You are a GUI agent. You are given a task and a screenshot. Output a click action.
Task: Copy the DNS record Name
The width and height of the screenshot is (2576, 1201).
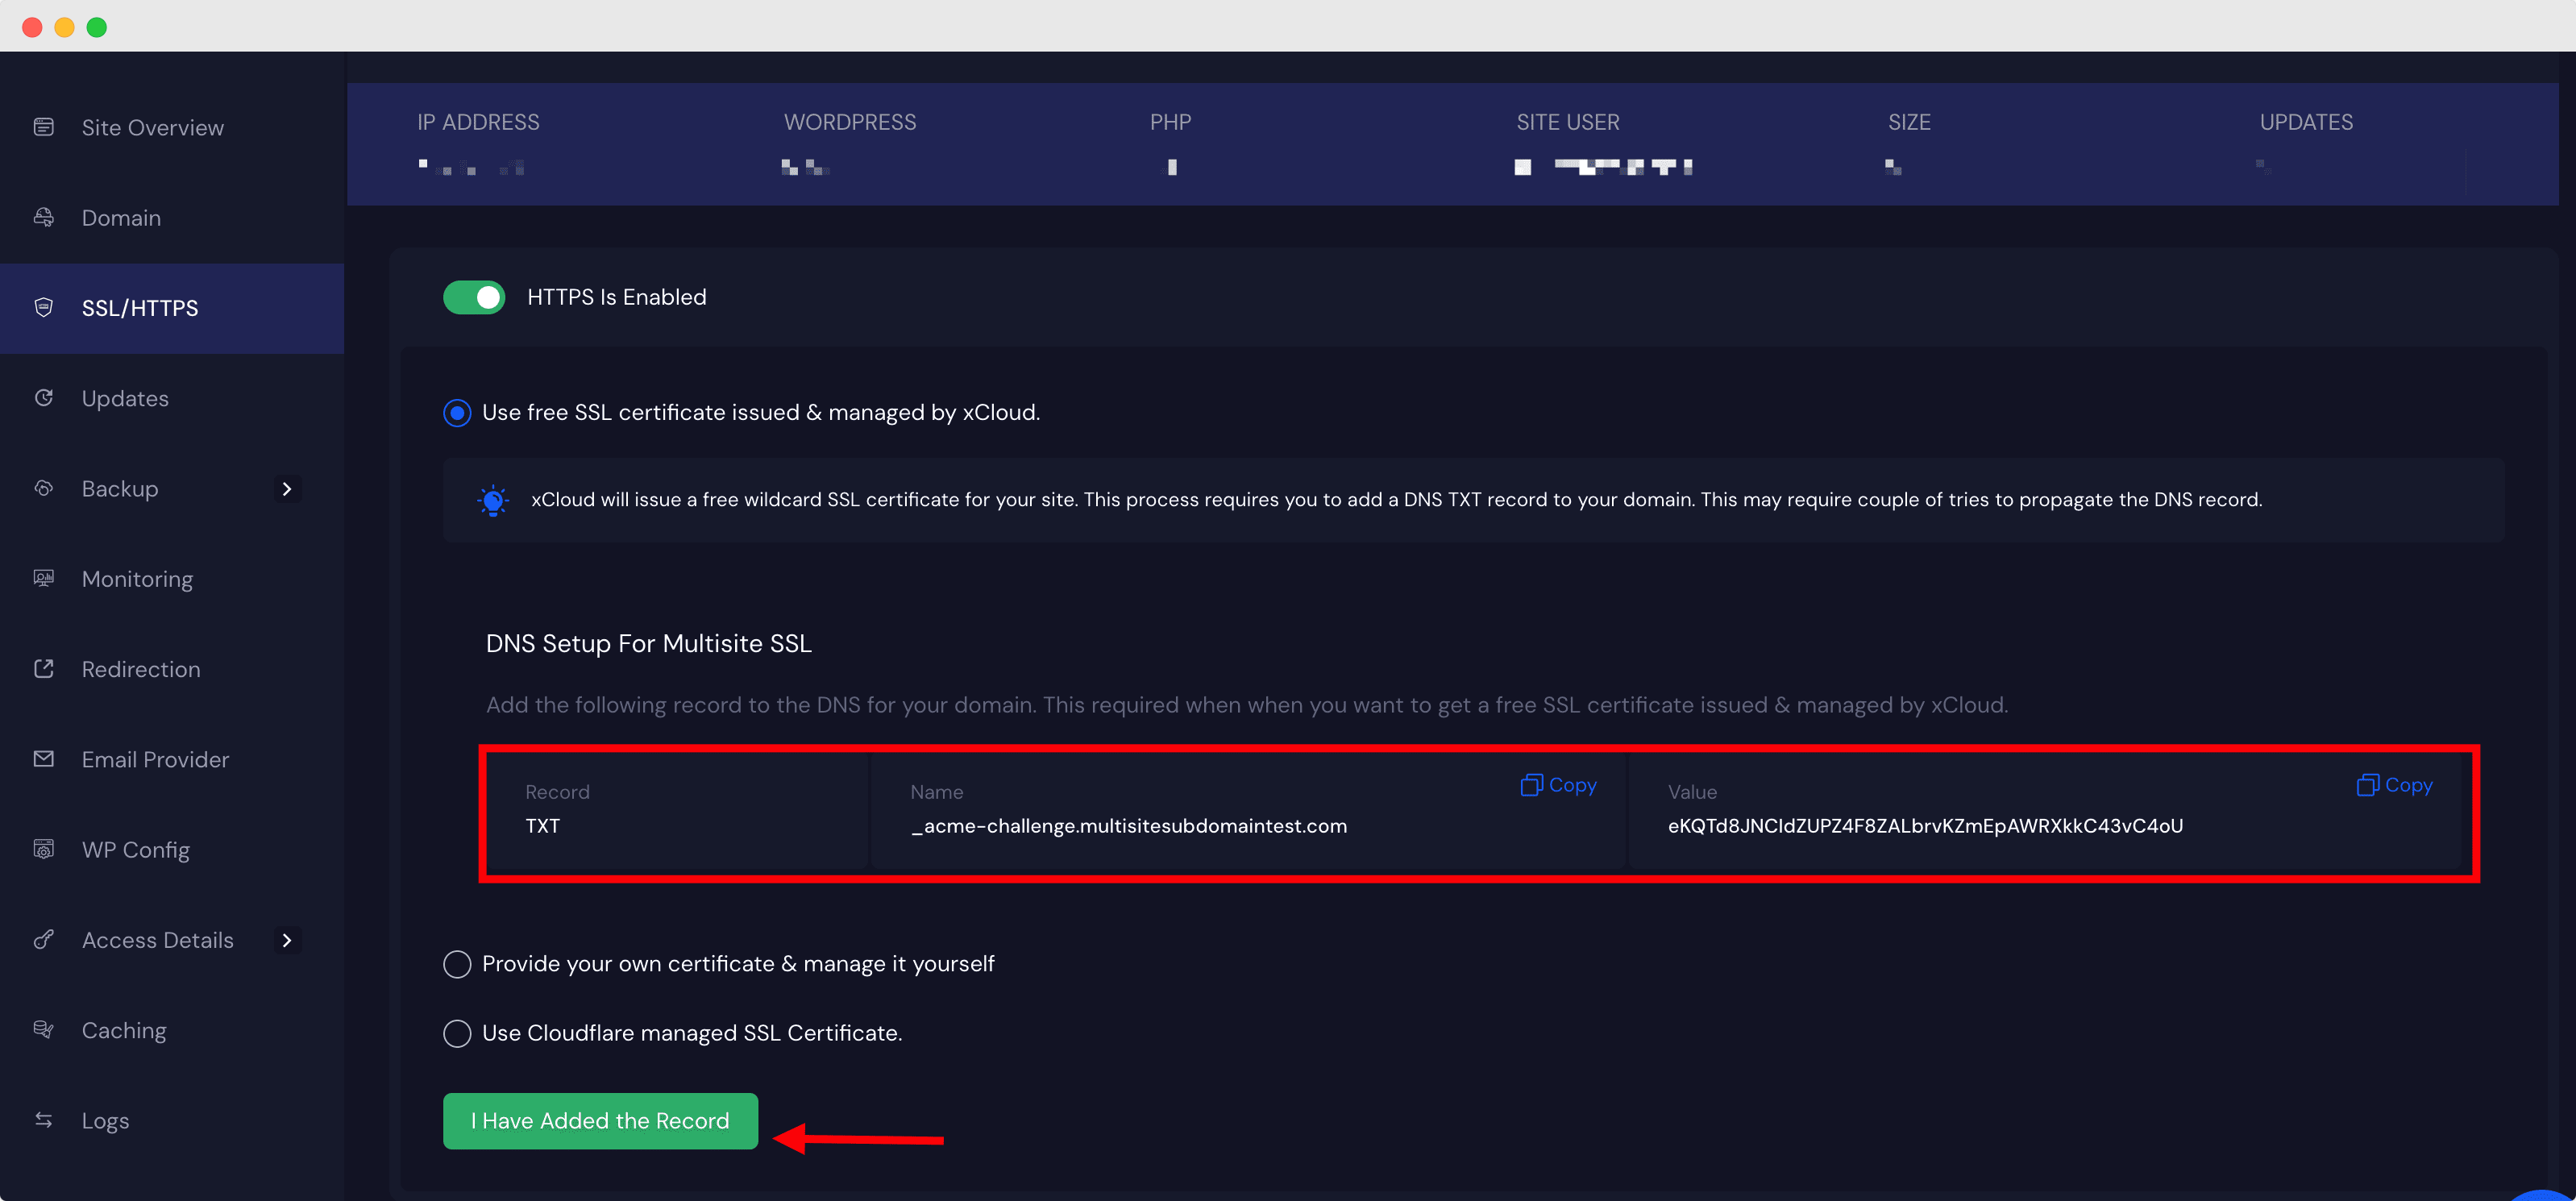[1558, 785]
